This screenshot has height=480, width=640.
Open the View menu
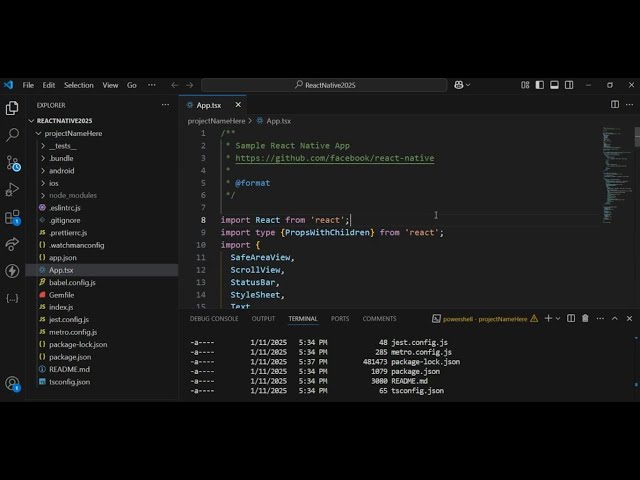(110, 85)
